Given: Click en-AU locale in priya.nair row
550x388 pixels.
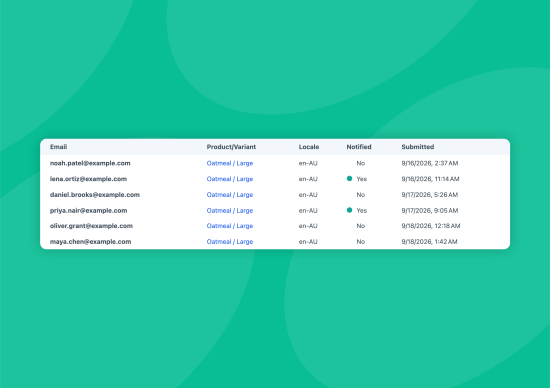Looking at the screenshot, I should point(308,210).
